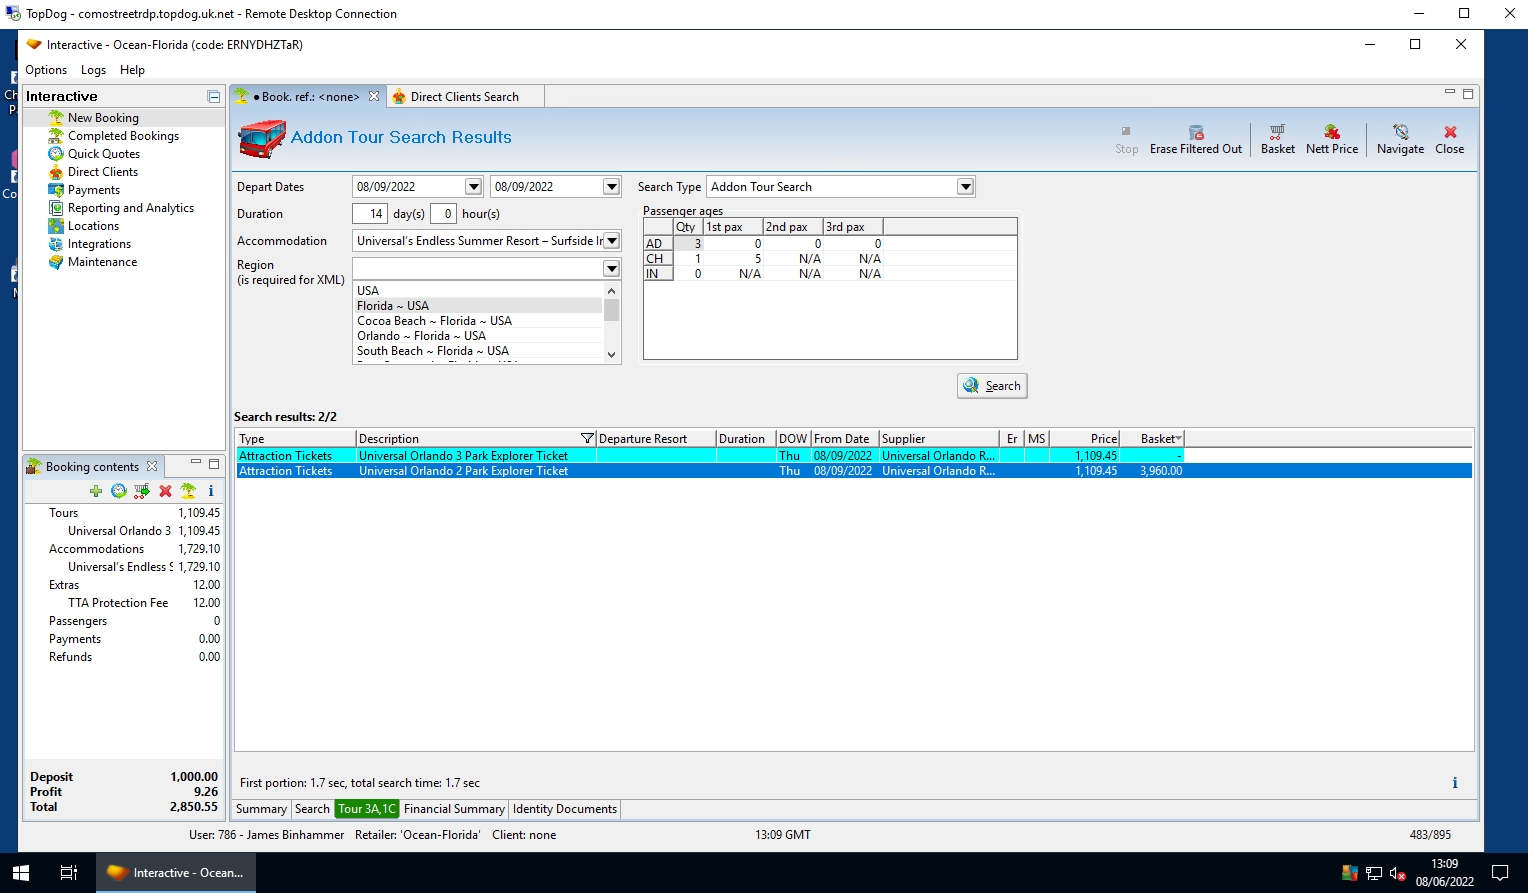Switch to the Identity Documents tab

[x=565, y=809]
